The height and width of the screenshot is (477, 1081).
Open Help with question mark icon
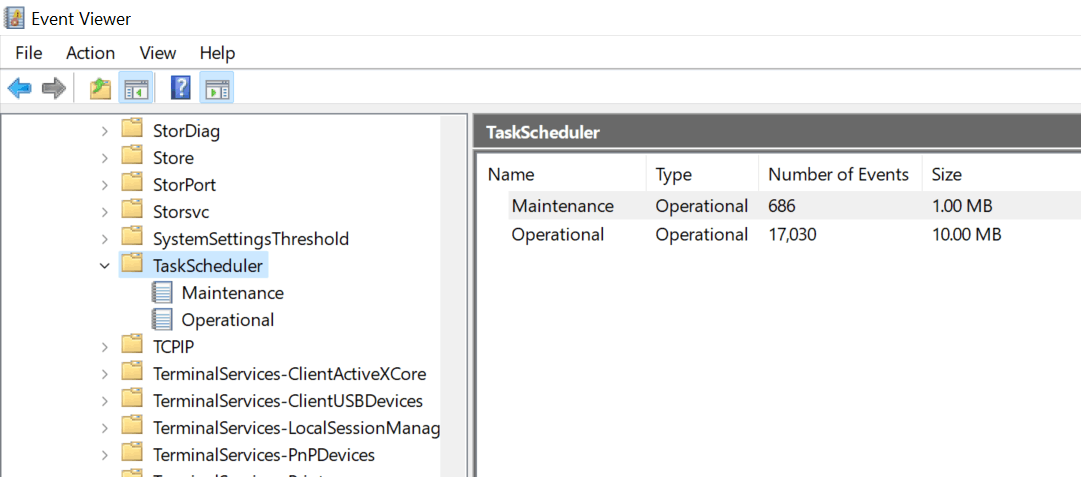(x=181, y=88)
